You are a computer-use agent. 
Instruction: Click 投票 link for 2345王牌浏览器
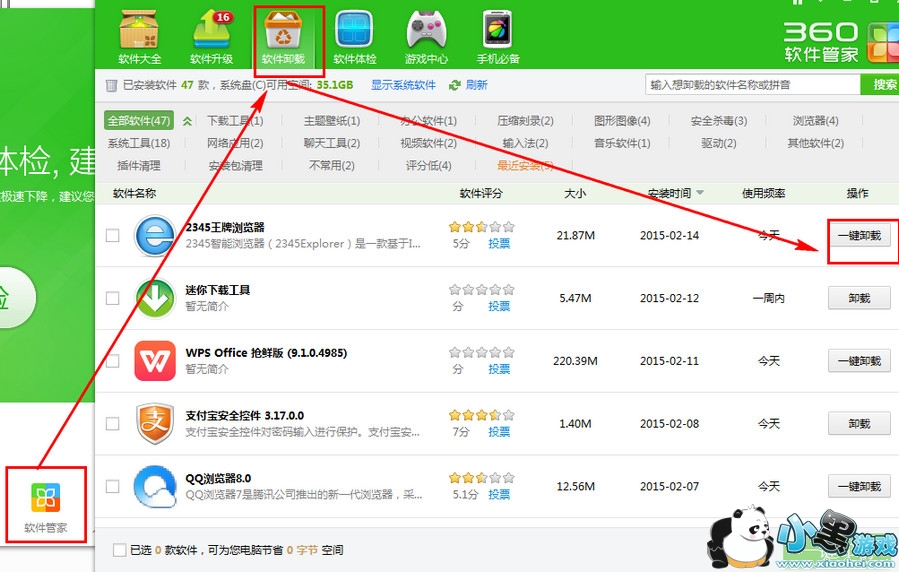499,244
